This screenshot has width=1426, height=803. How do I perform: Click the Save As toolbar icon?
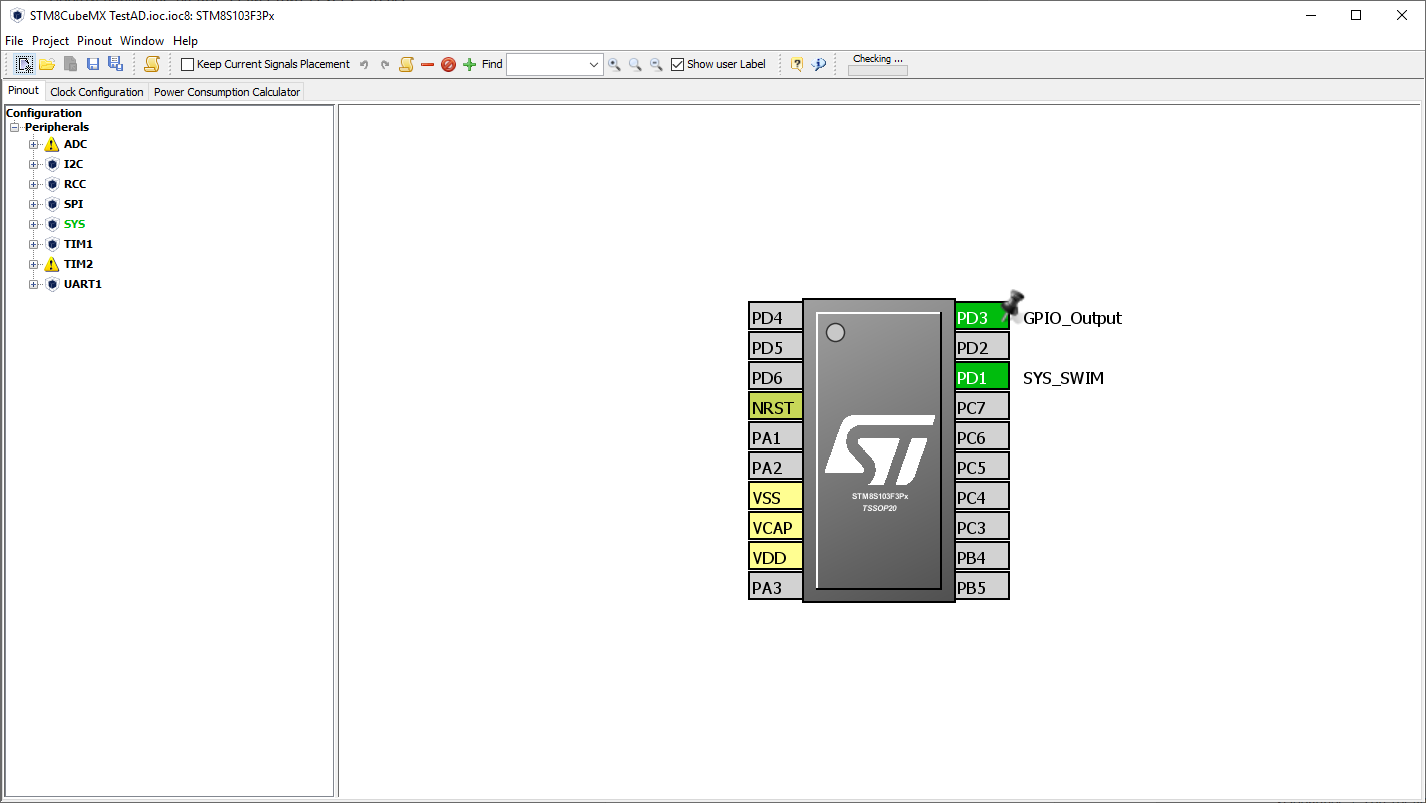[x=115, y=64]
